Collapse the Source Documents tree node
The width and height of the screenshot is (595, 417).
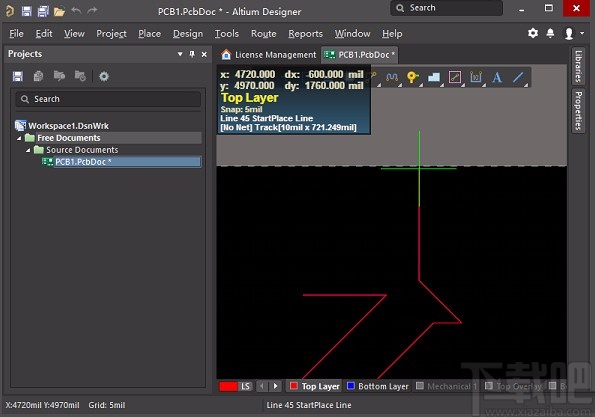point(28,150)
